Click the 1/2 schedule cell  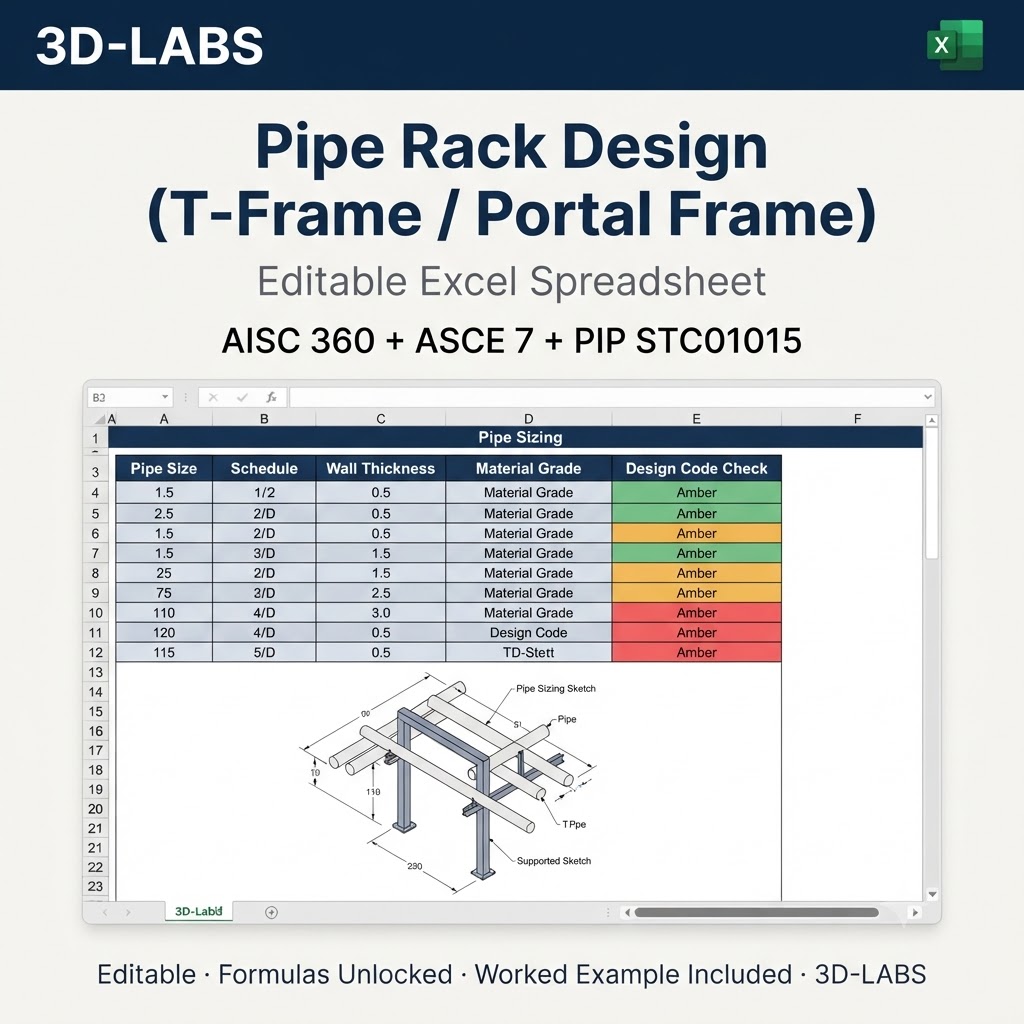pyautogui.click(x=264, y=493)
